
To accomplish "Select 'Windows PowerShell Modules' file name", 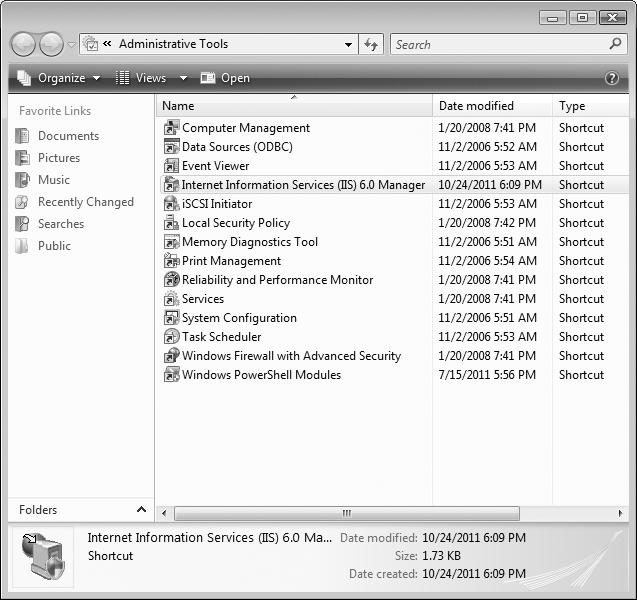I will 261,375.
